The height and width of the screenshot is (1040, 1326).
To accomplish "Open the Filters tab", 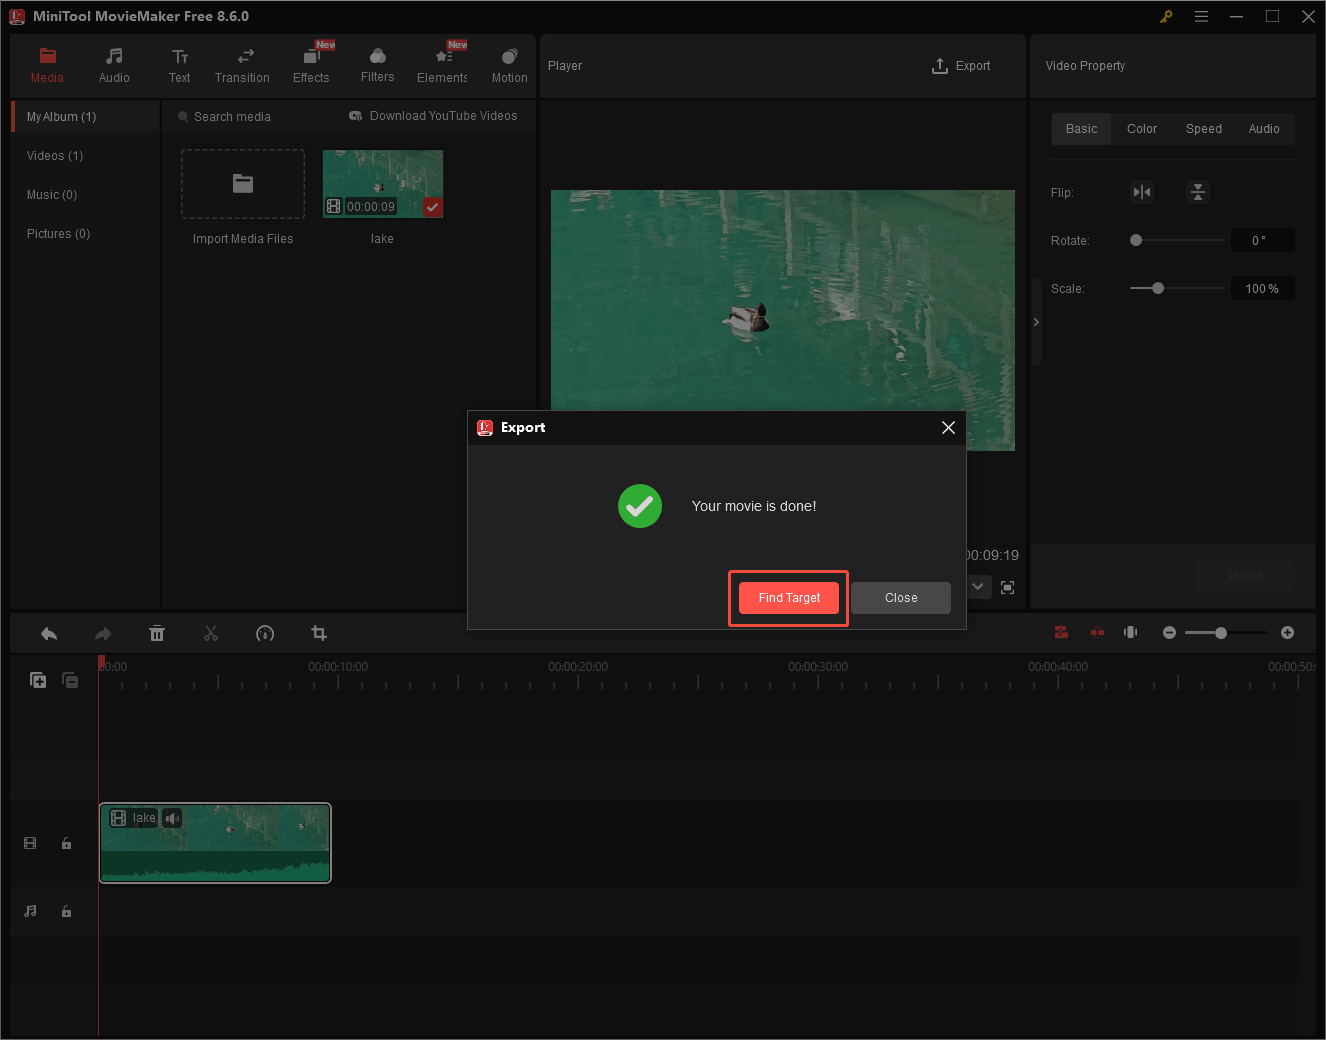I will pyautogui.click(x=377, y=66).
